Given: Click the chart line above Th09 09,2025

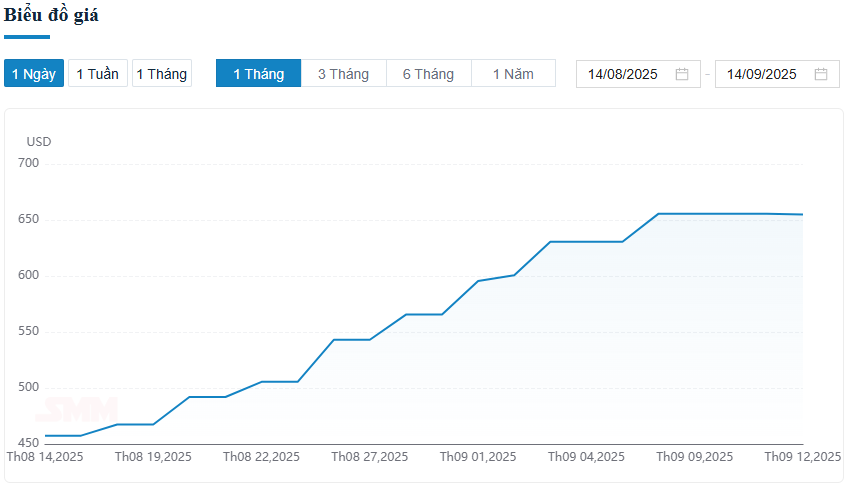Looking at the screenshot, I should coord(694,213).
